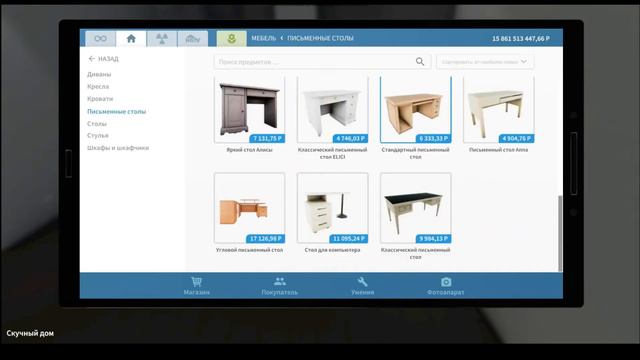
Task: Click the back arrow beside Назад
Action: point(91,59)
